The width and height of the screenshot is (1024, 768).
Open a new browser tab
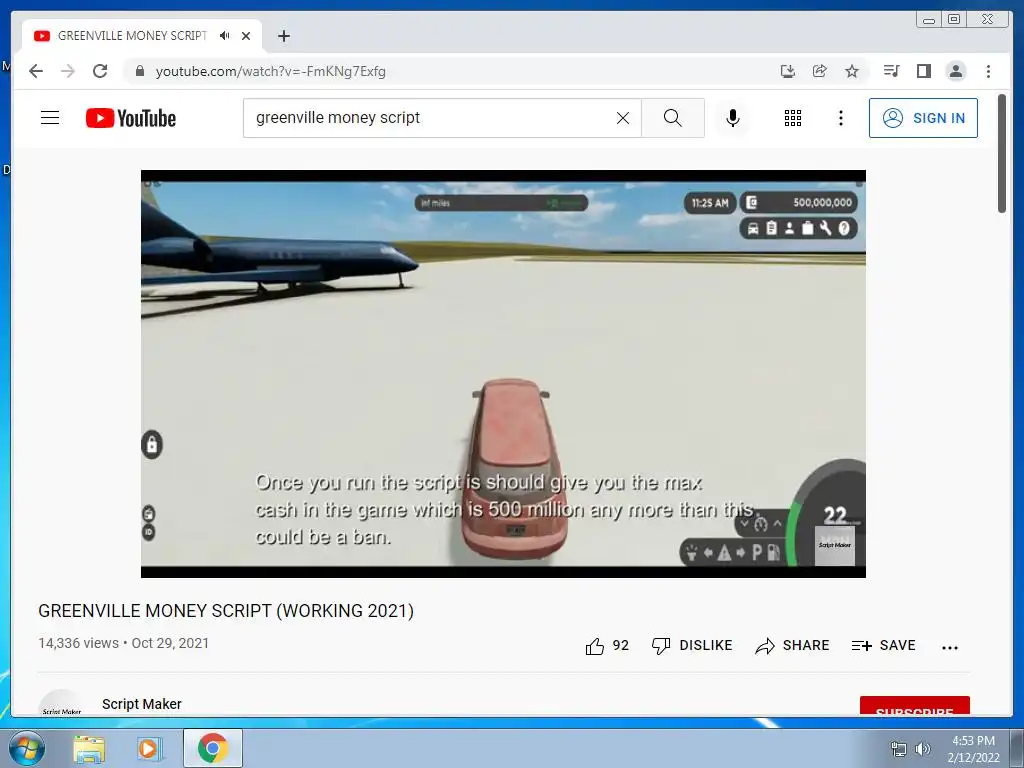pyautogui.click(x=283, y=36)
